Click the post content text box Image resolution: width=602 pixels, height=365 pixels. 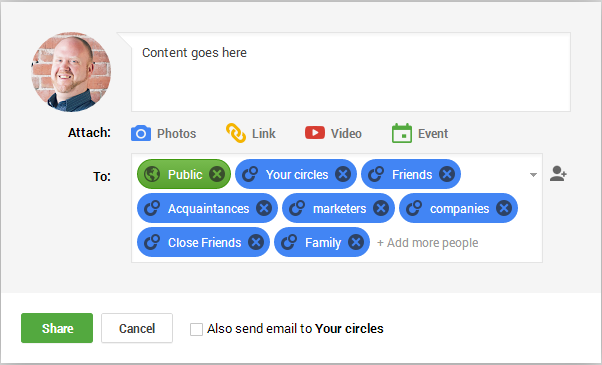pyautogui.click(x=351, y=72)
